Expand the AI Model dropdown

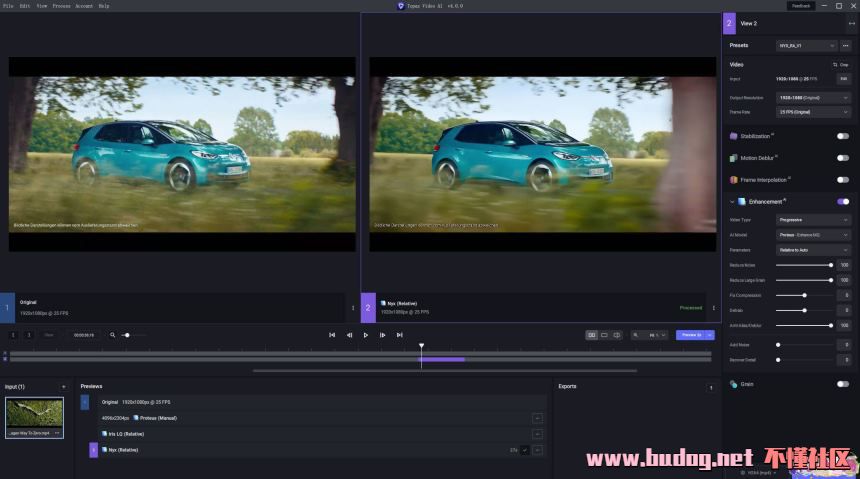click(813, 234)
